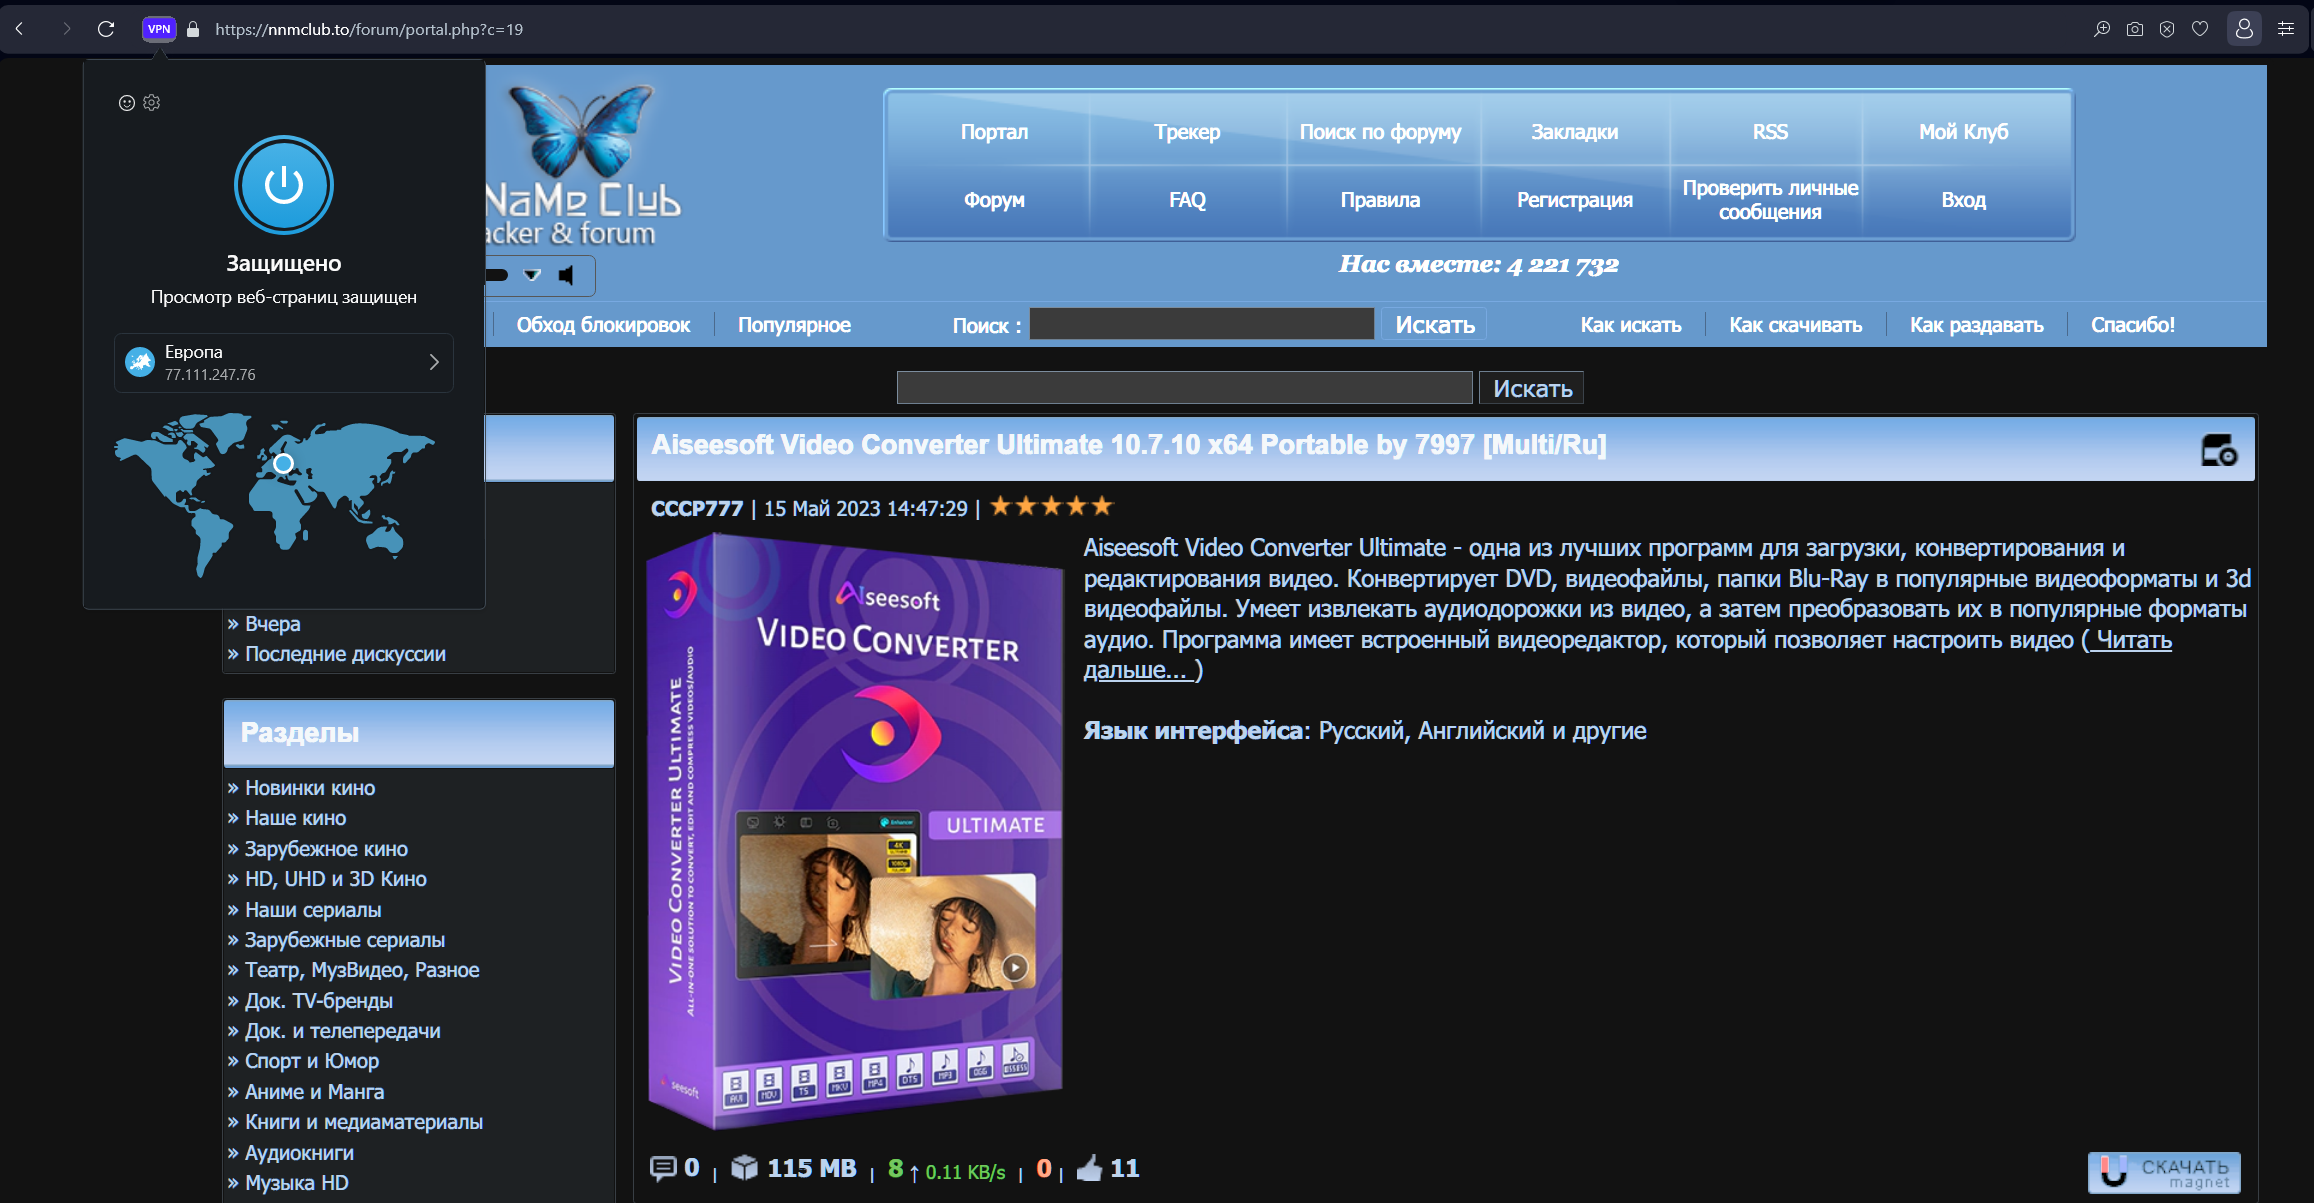Open the RSS menu item
2314x1203 pixels.
pos(1769,132)
